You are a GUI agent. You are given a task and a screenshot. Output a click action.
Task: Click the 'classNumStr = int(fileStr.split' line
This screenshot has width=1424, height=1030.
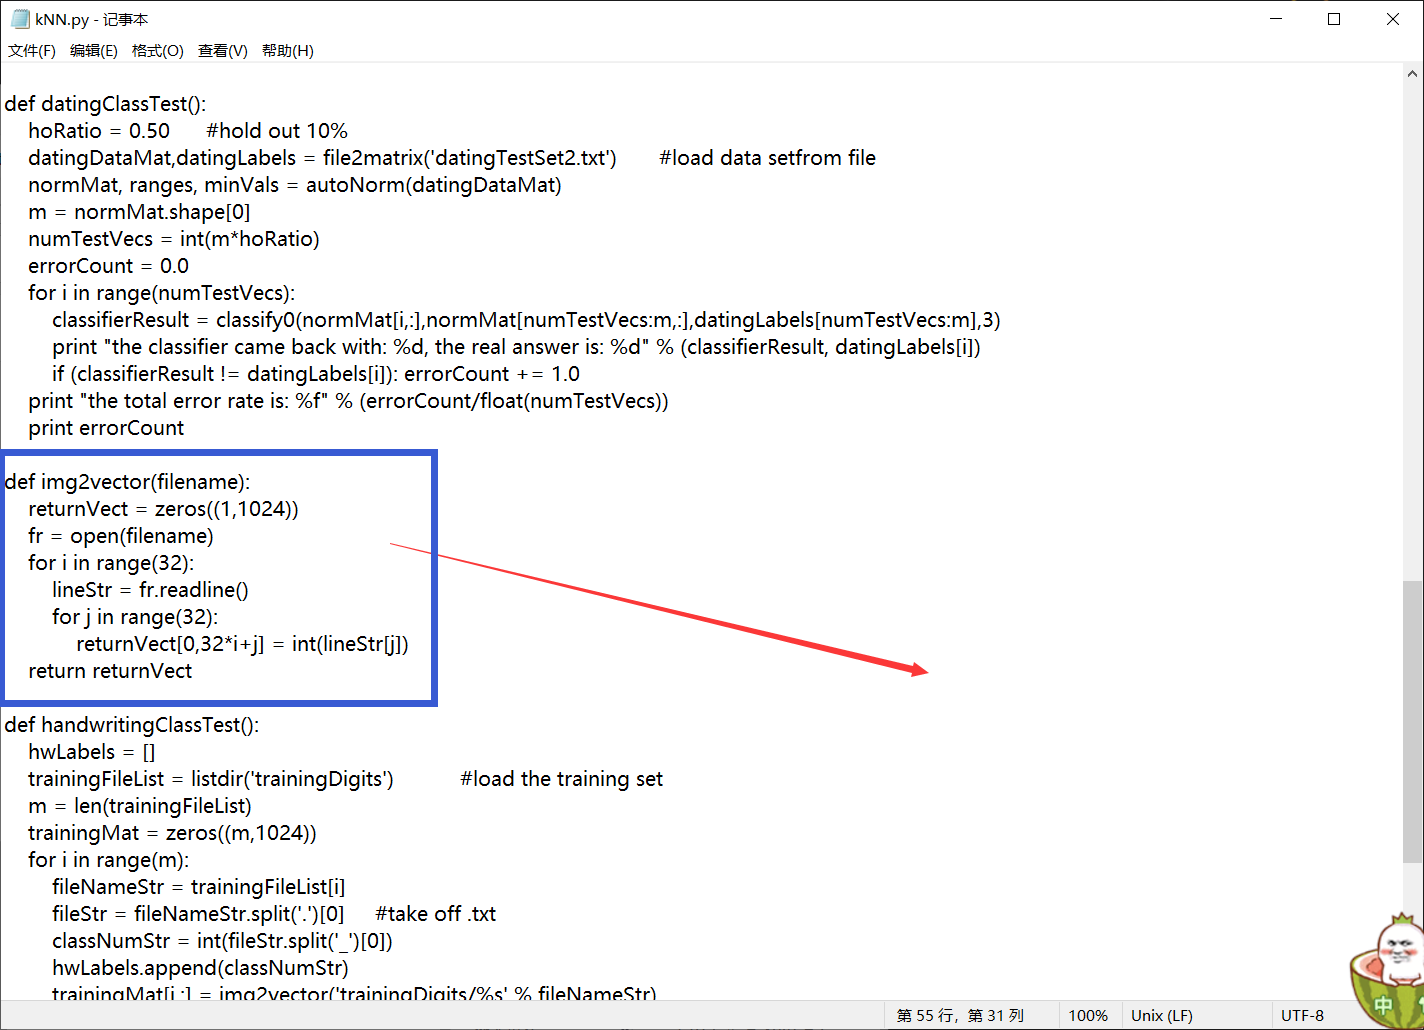(x=222, y=941)
